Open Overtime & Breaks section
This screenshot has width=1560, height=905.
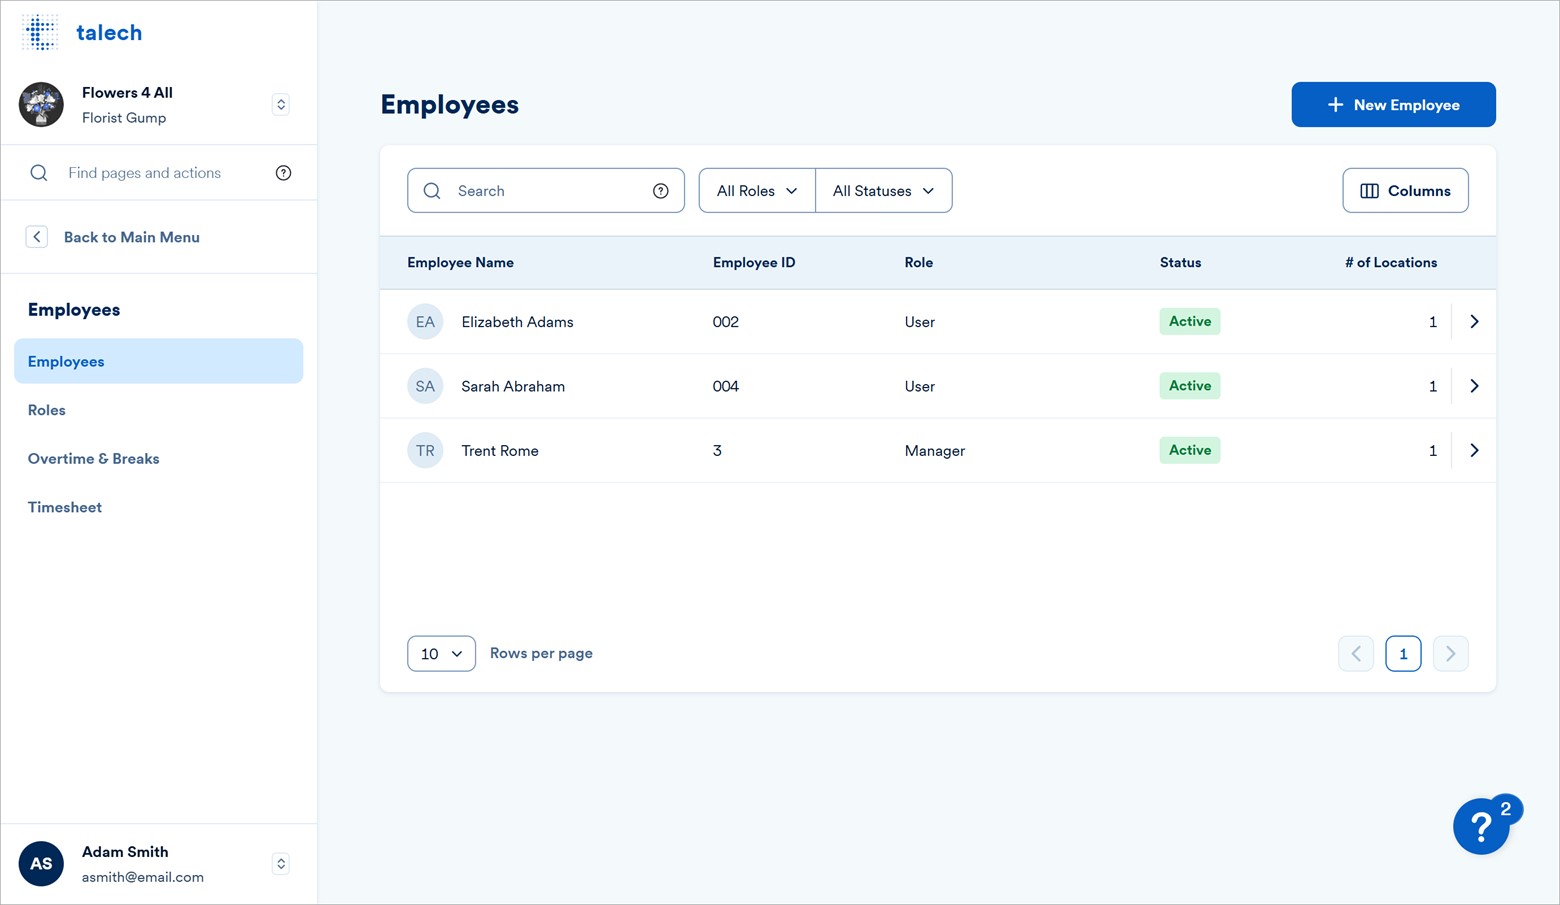[x=93, y=458]
